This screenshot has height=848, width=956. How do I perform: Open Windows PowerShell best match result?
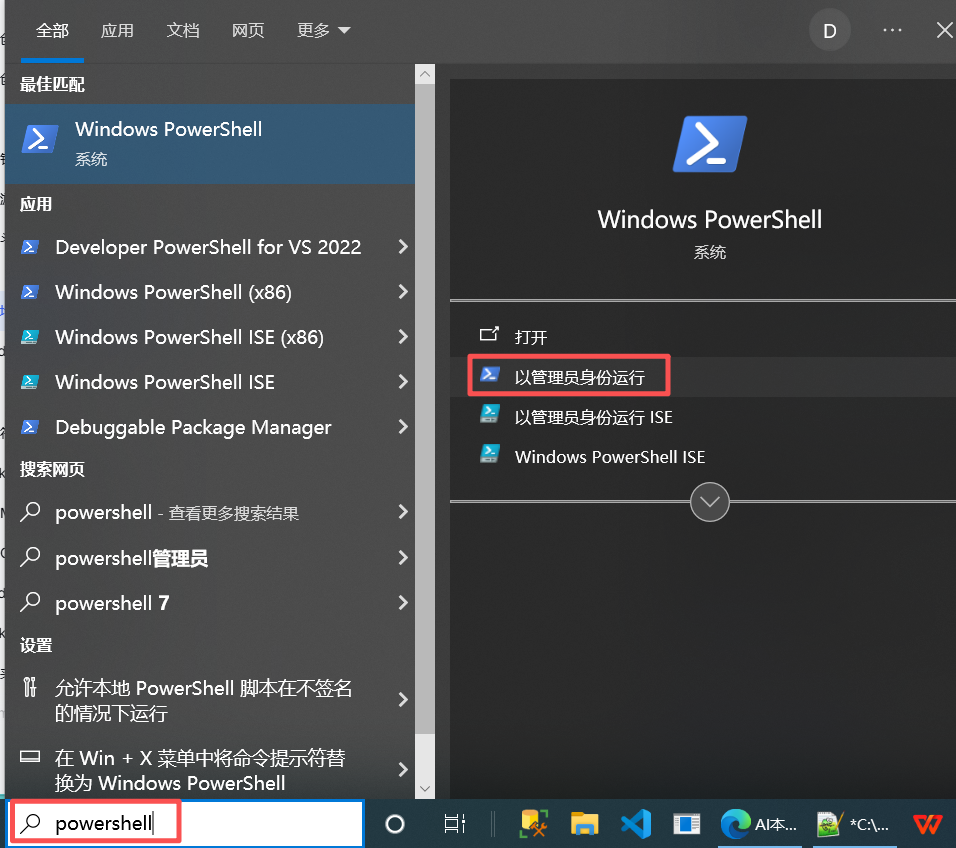tap(210, 144)
